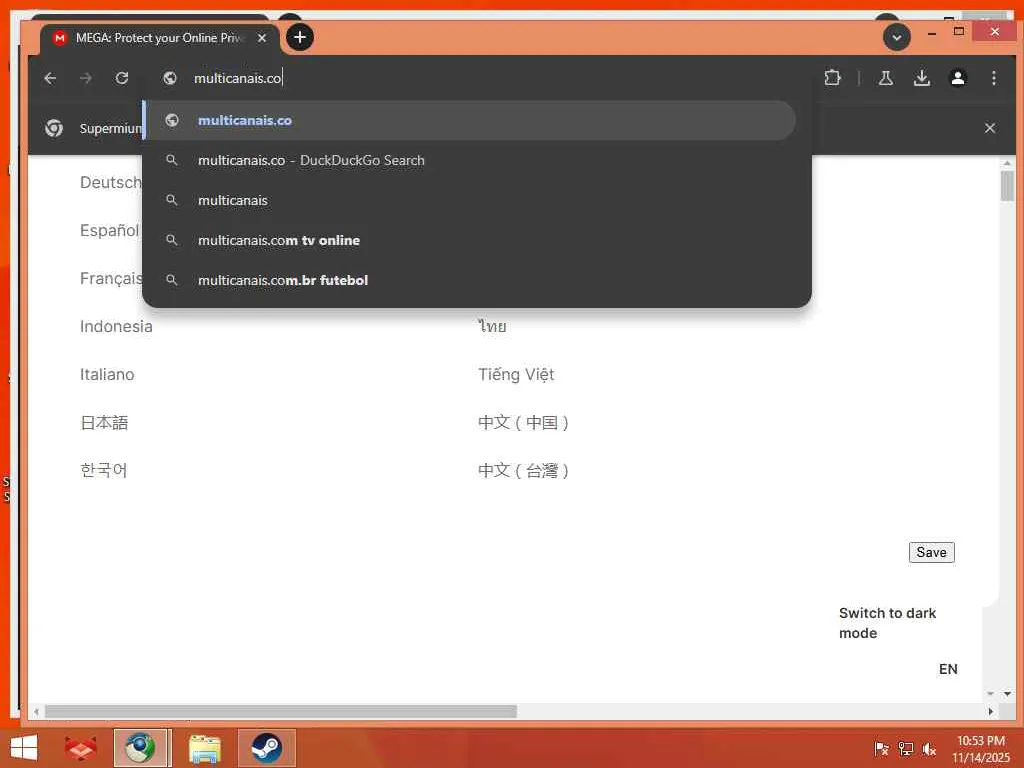Expand the tab search dropdown
1024x768 pixels.
click(897, 37)
